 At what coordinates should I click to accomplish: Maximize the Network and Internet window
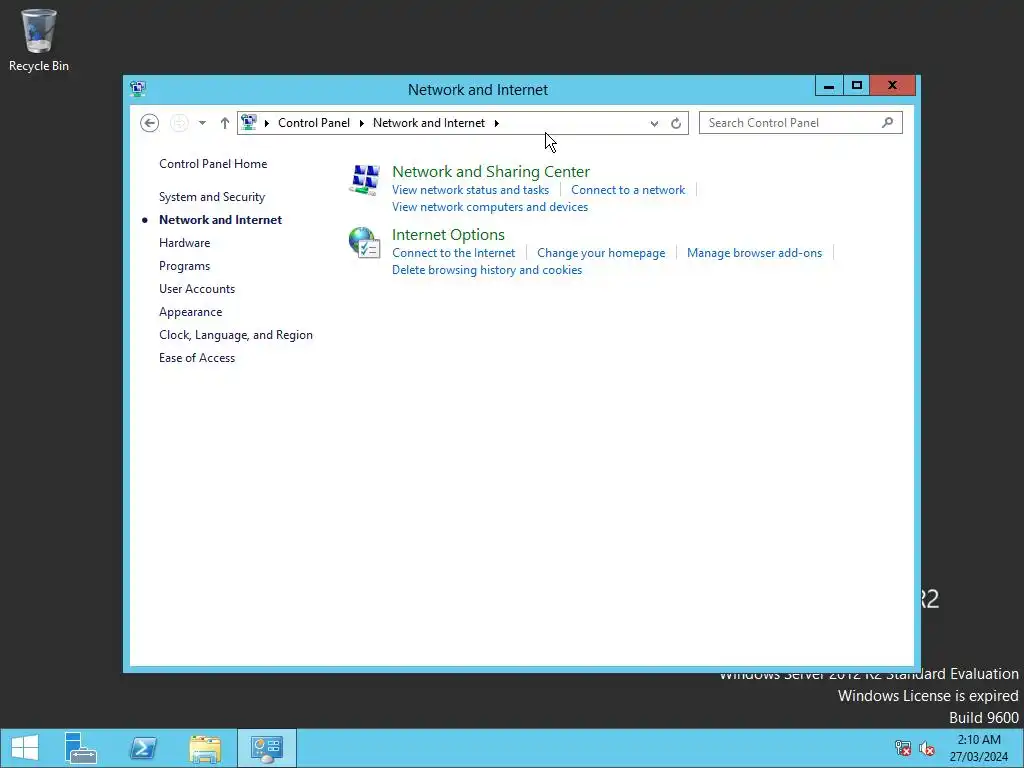point(856,86)
